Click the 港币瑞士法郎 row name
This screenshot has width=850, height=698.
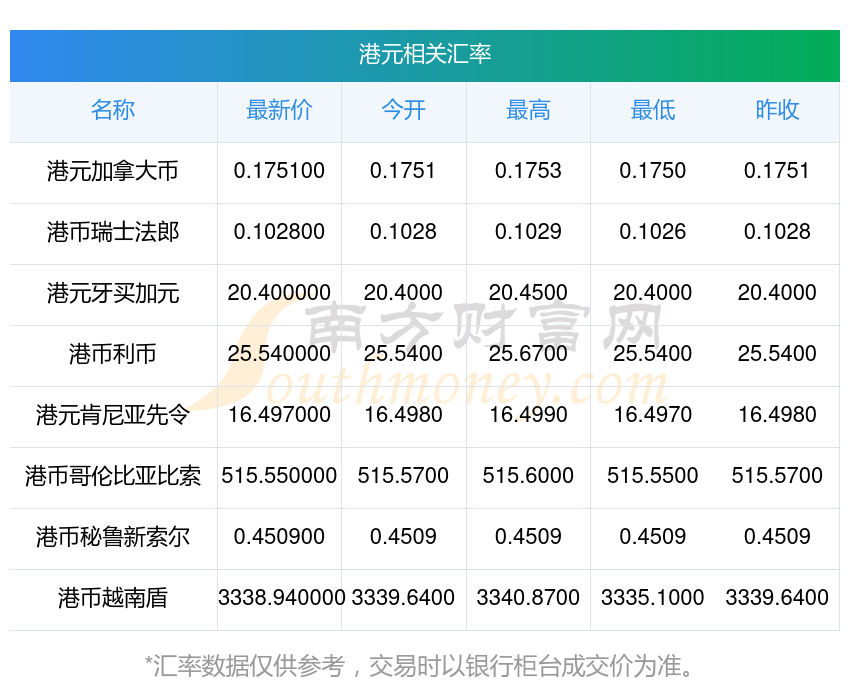[x=113, y=232]
